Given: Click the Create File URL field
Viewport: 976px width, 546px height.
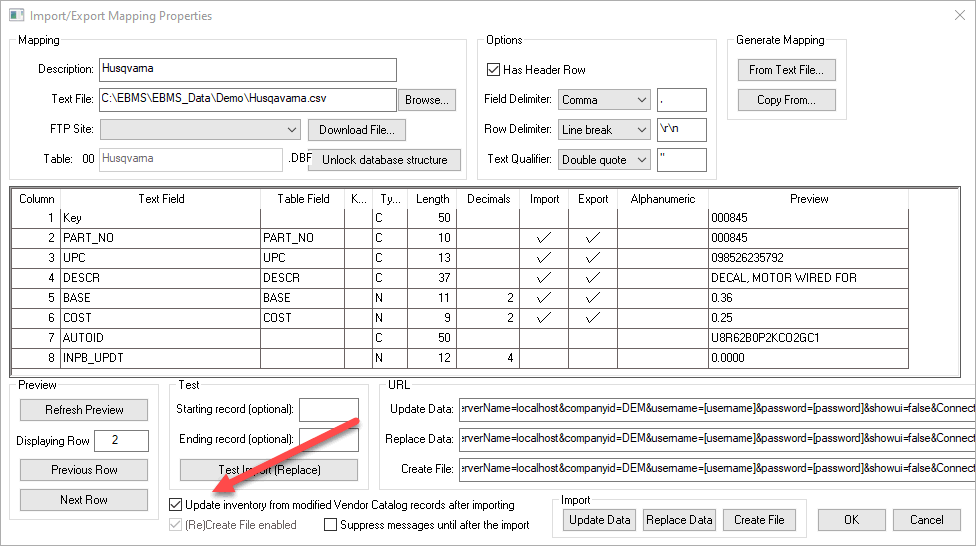Looking at the screenshot, I should coord(717,468).
